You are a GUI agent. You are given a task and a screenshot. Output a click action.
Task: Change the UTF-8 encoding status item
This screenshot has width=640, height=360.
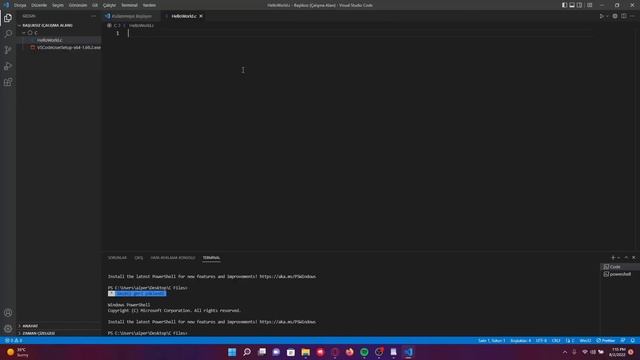pyautogui.click(x=541, y=340)
